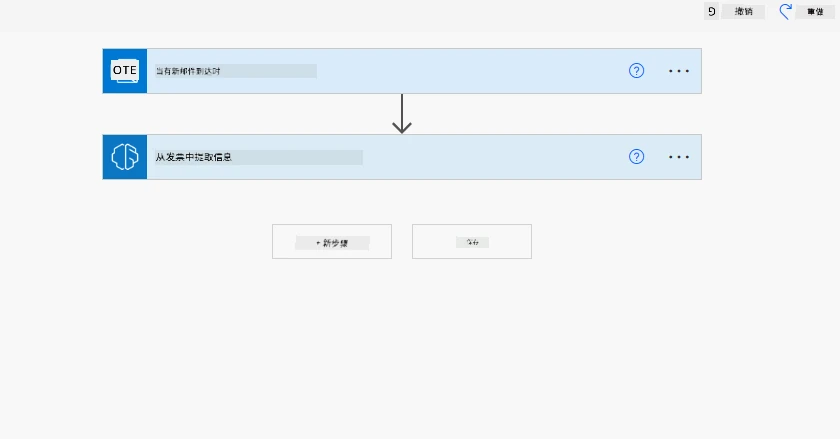Click the + 新步骤 new step button

332,242
